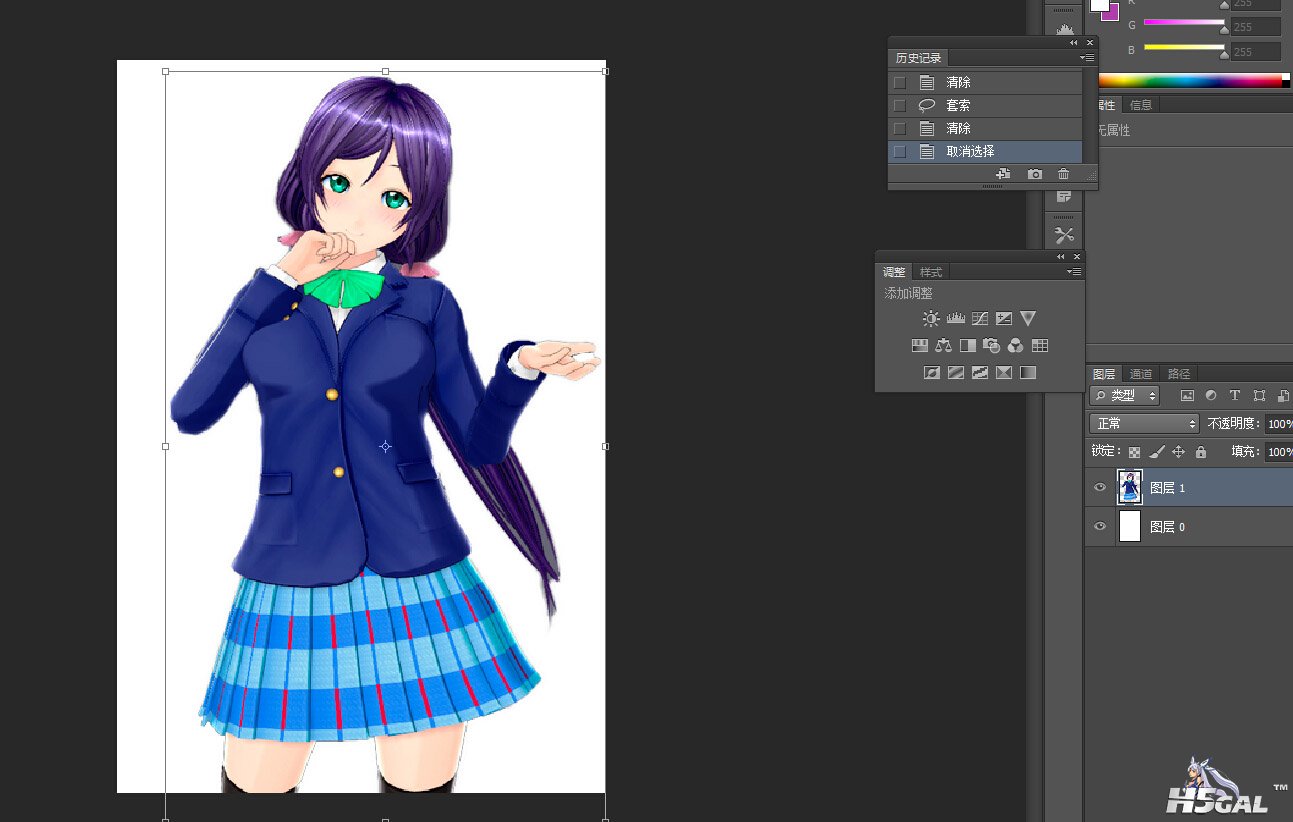1293x822 pixels.
Task: Open the histogram panel dock icon
Action: pyautogui.click(x=1064, y=29)
